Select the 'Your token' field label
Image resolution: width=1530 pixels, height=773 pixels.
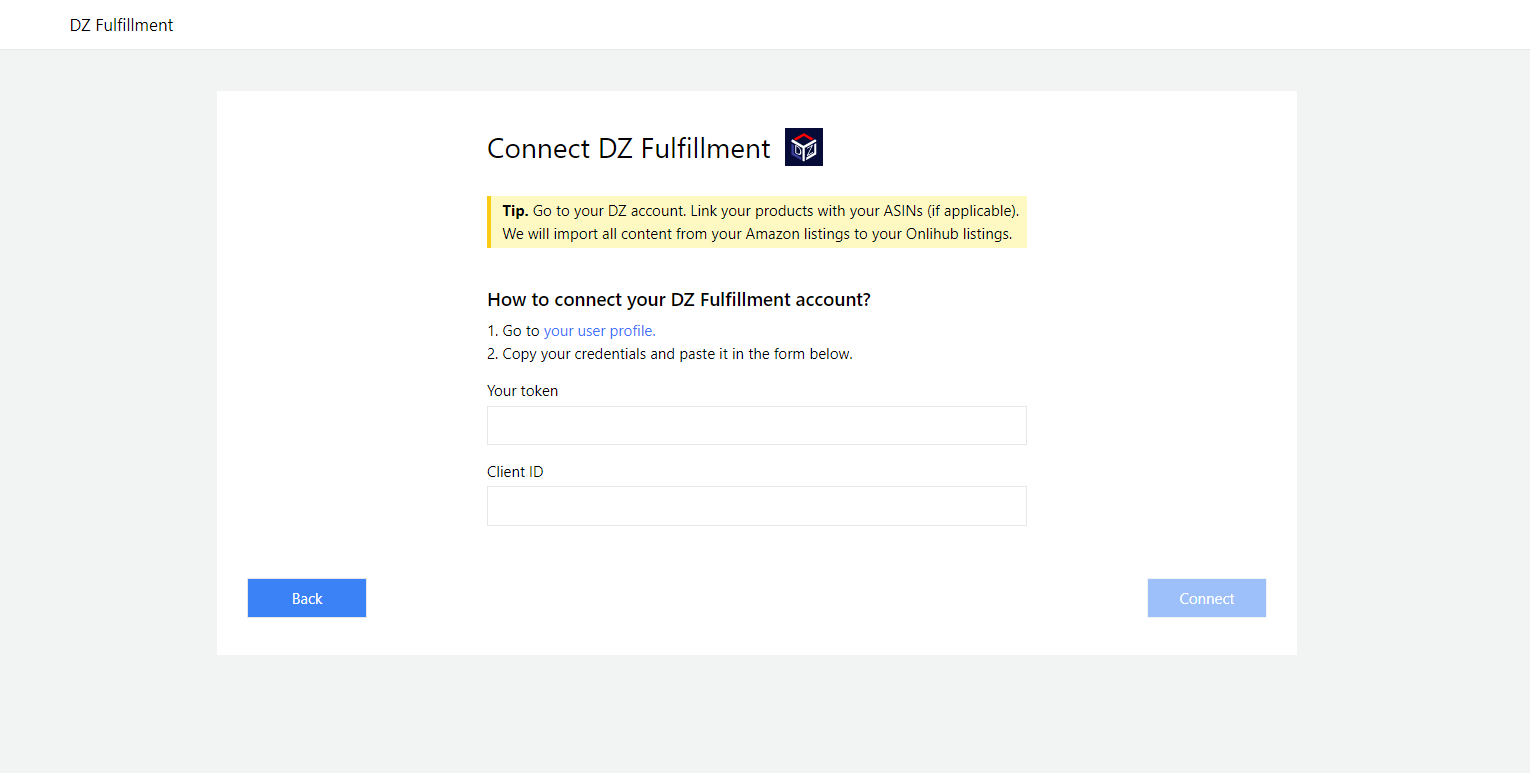point(523,391)
